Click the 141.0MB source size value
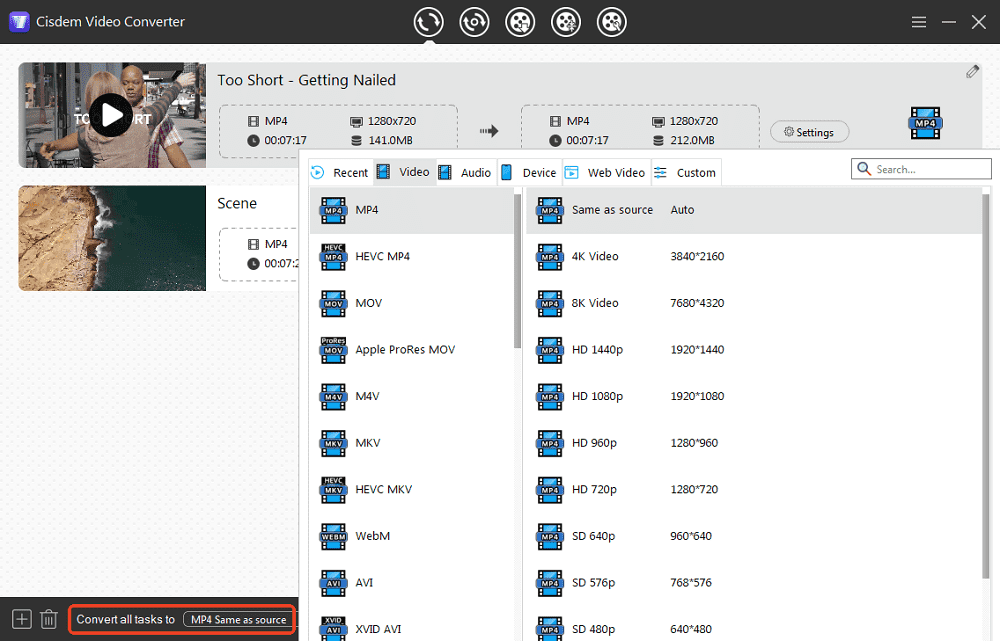This screenshot has height=641, width=1000. pyautogui.click(x=390, y=140)
